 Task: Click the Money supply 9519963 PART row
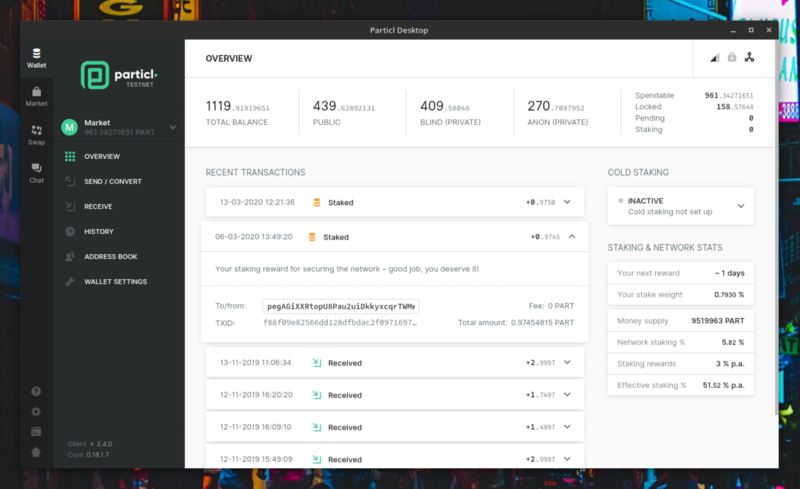pos(681,321)
